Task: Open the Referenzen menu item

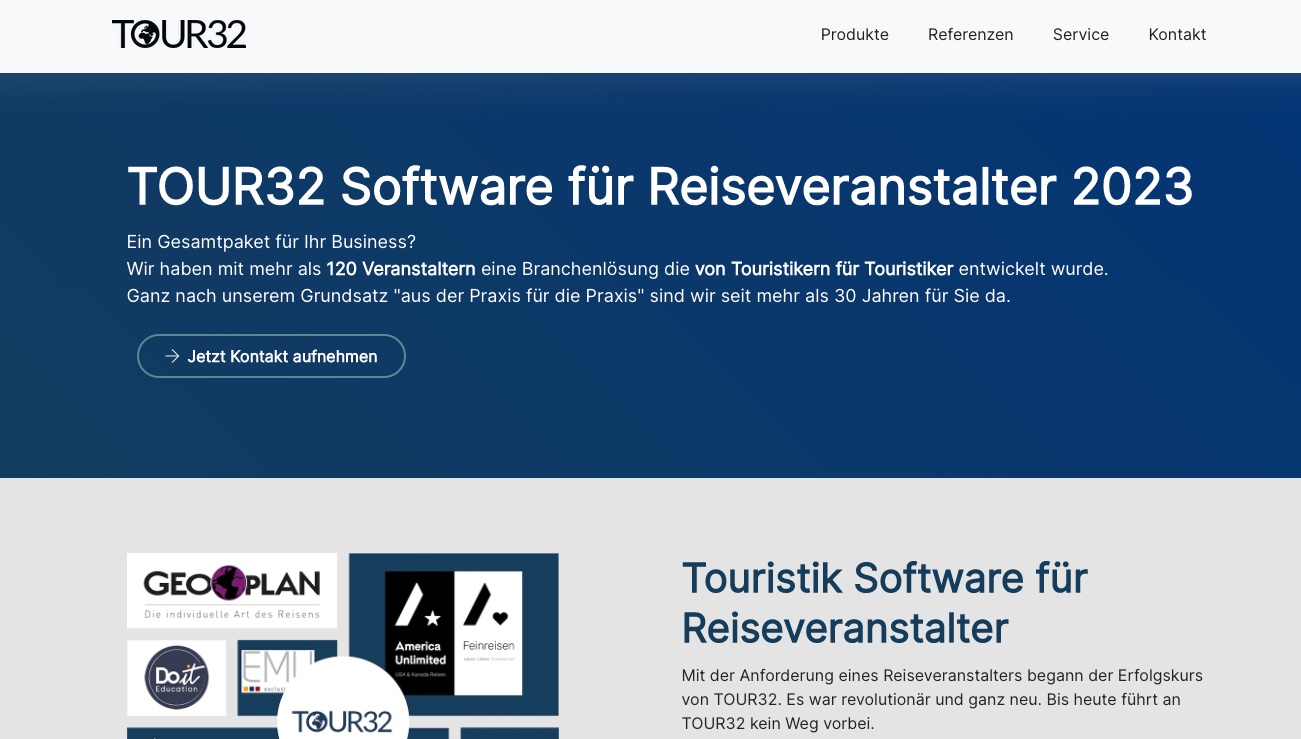Action: coord(971,34)
